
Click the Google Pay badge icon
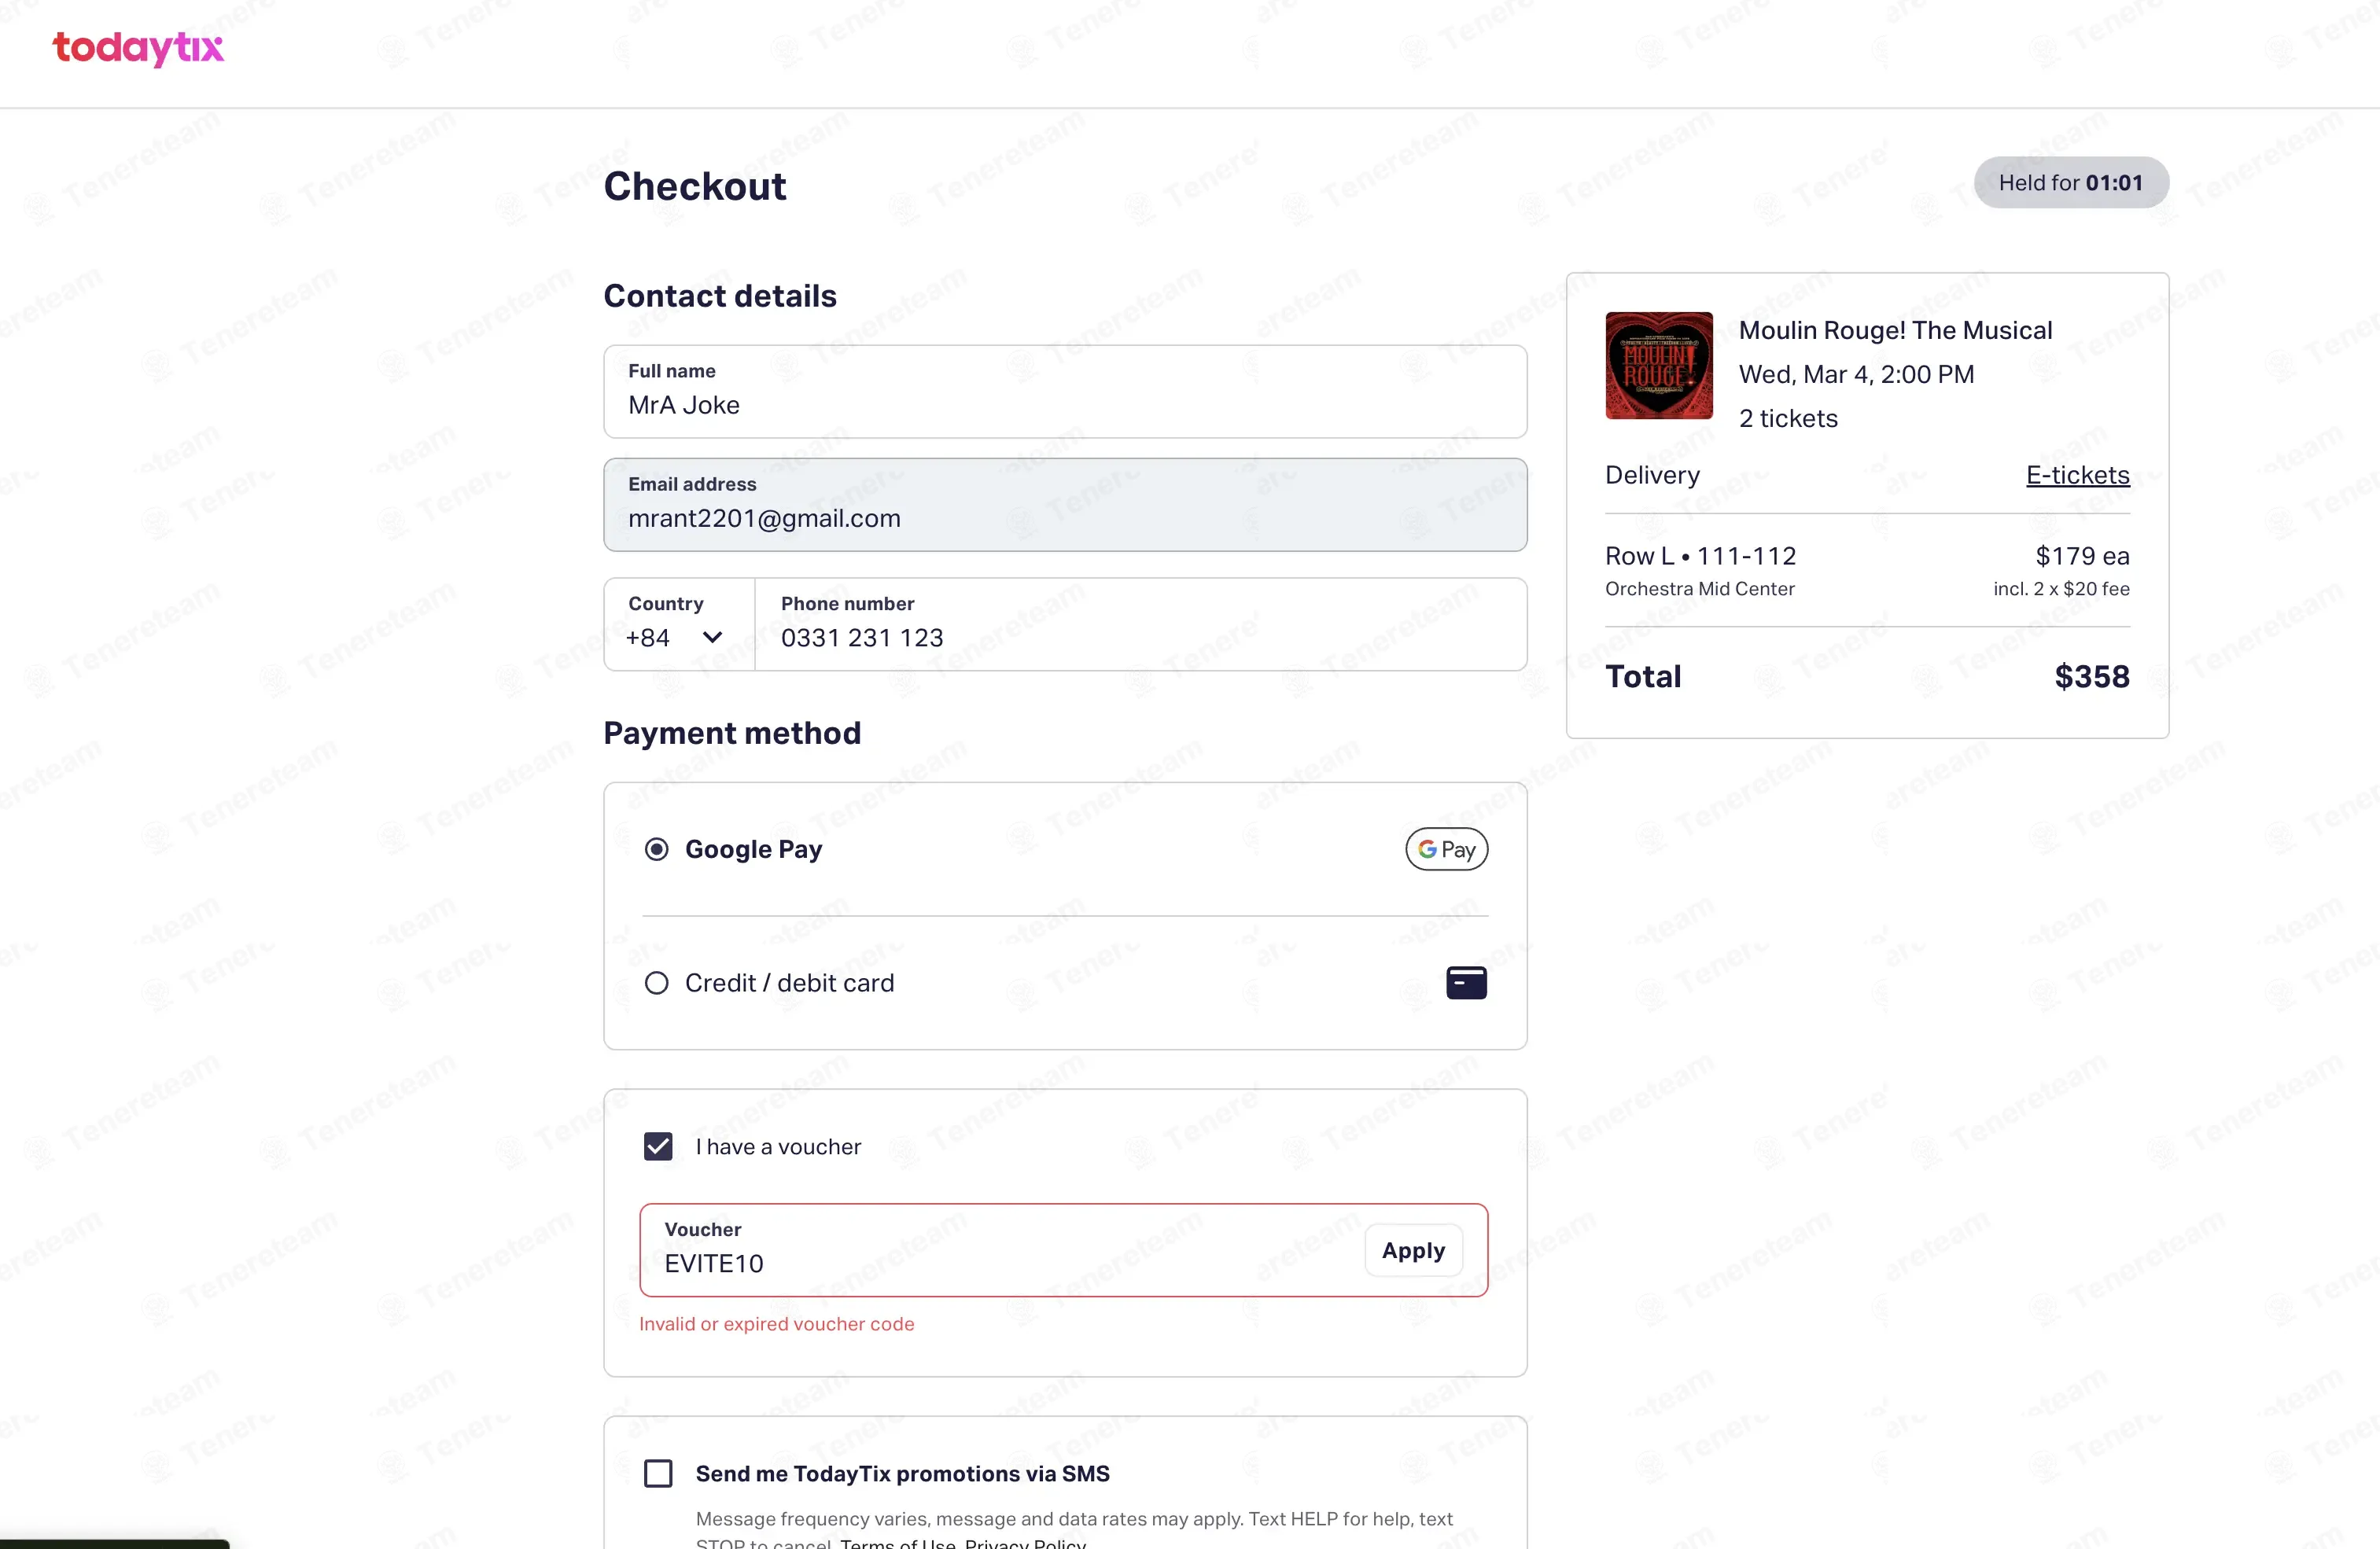point(1446,849)
